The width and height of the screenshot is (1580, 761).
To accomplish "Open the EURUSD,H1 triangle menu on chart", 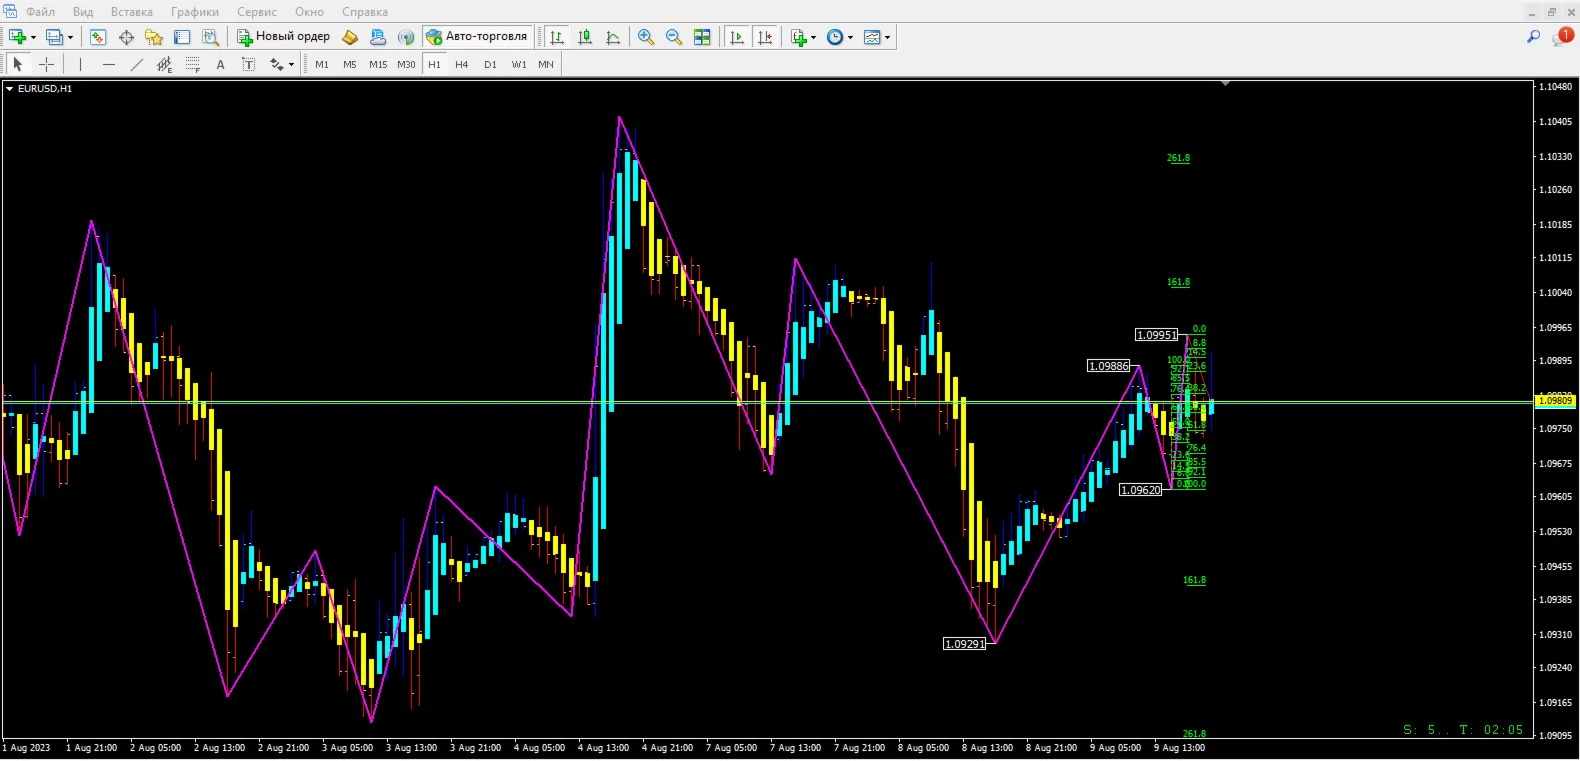I will tap(9, 89).
